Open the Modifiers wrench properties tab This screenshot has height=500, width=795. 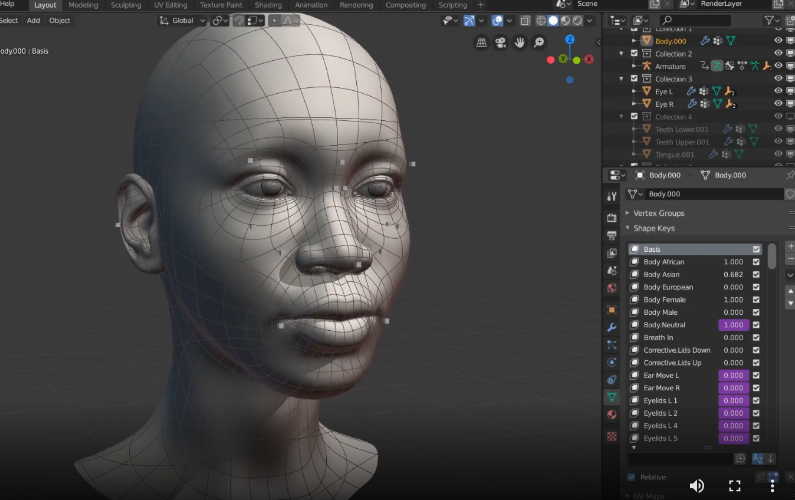(612, 327)
